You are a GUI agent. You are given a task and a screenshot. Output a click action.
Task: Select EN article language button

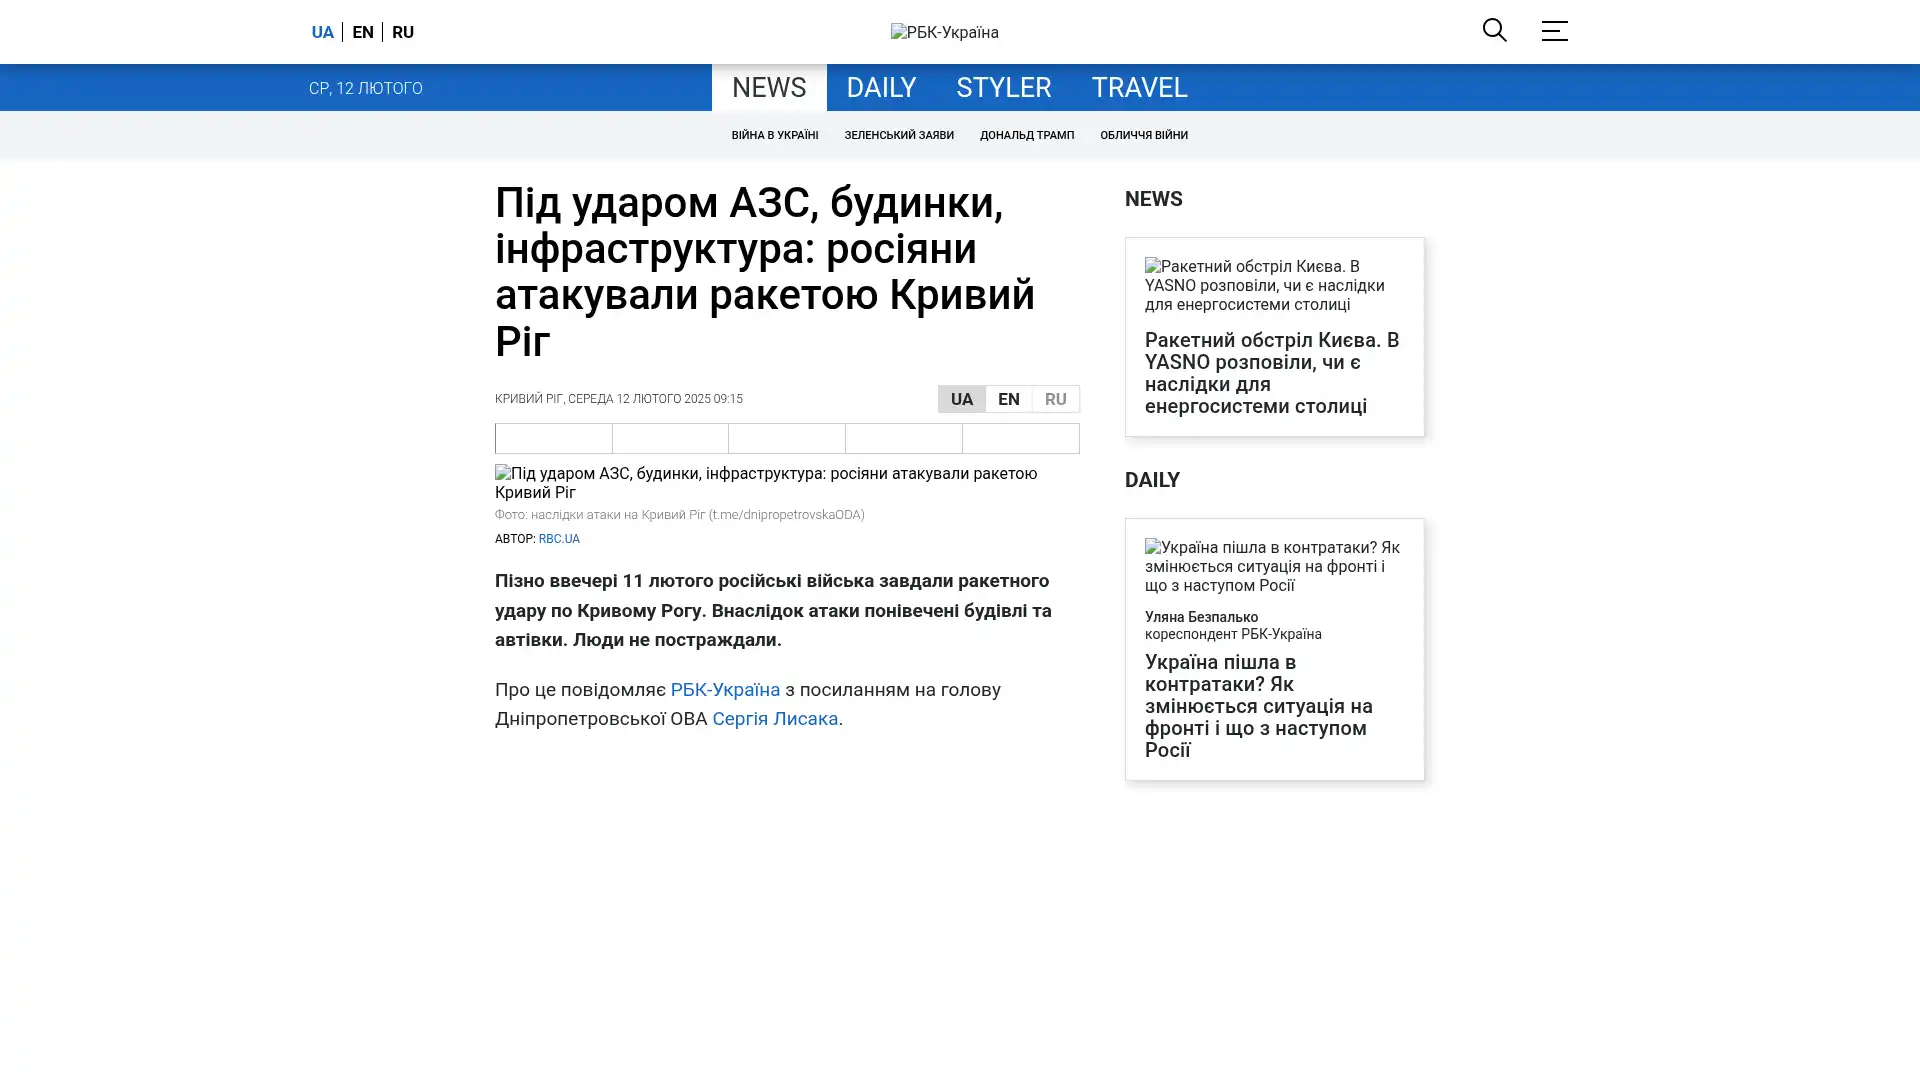pos(1008,399)
